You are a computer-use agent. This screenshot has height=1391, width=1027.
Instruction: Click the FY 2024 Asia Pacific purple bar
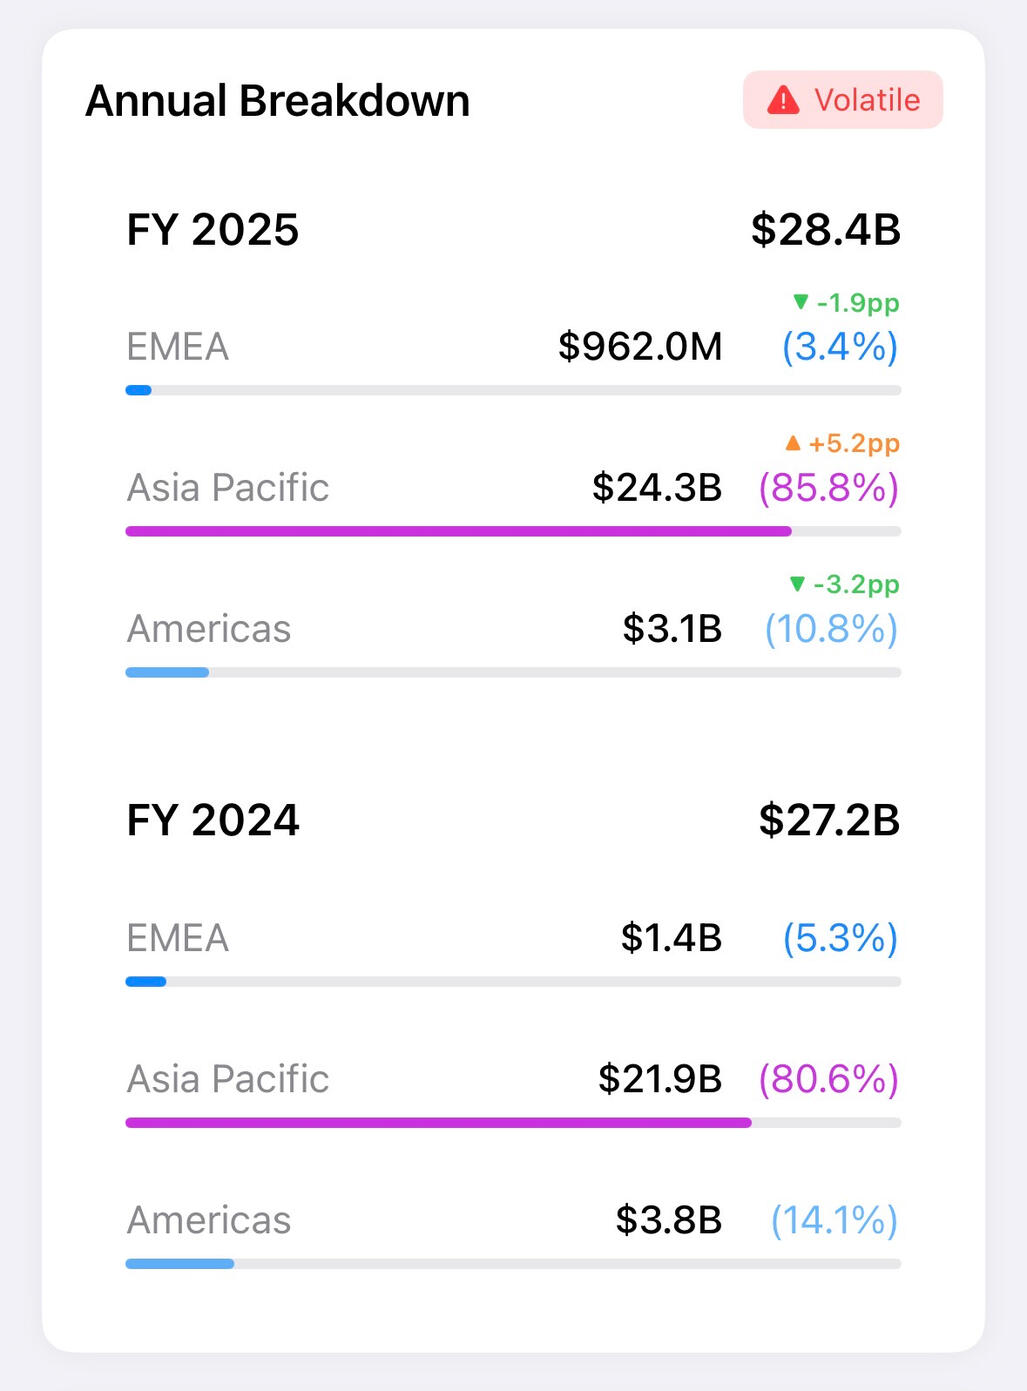pyautogui.click(x=438, y=1122)
